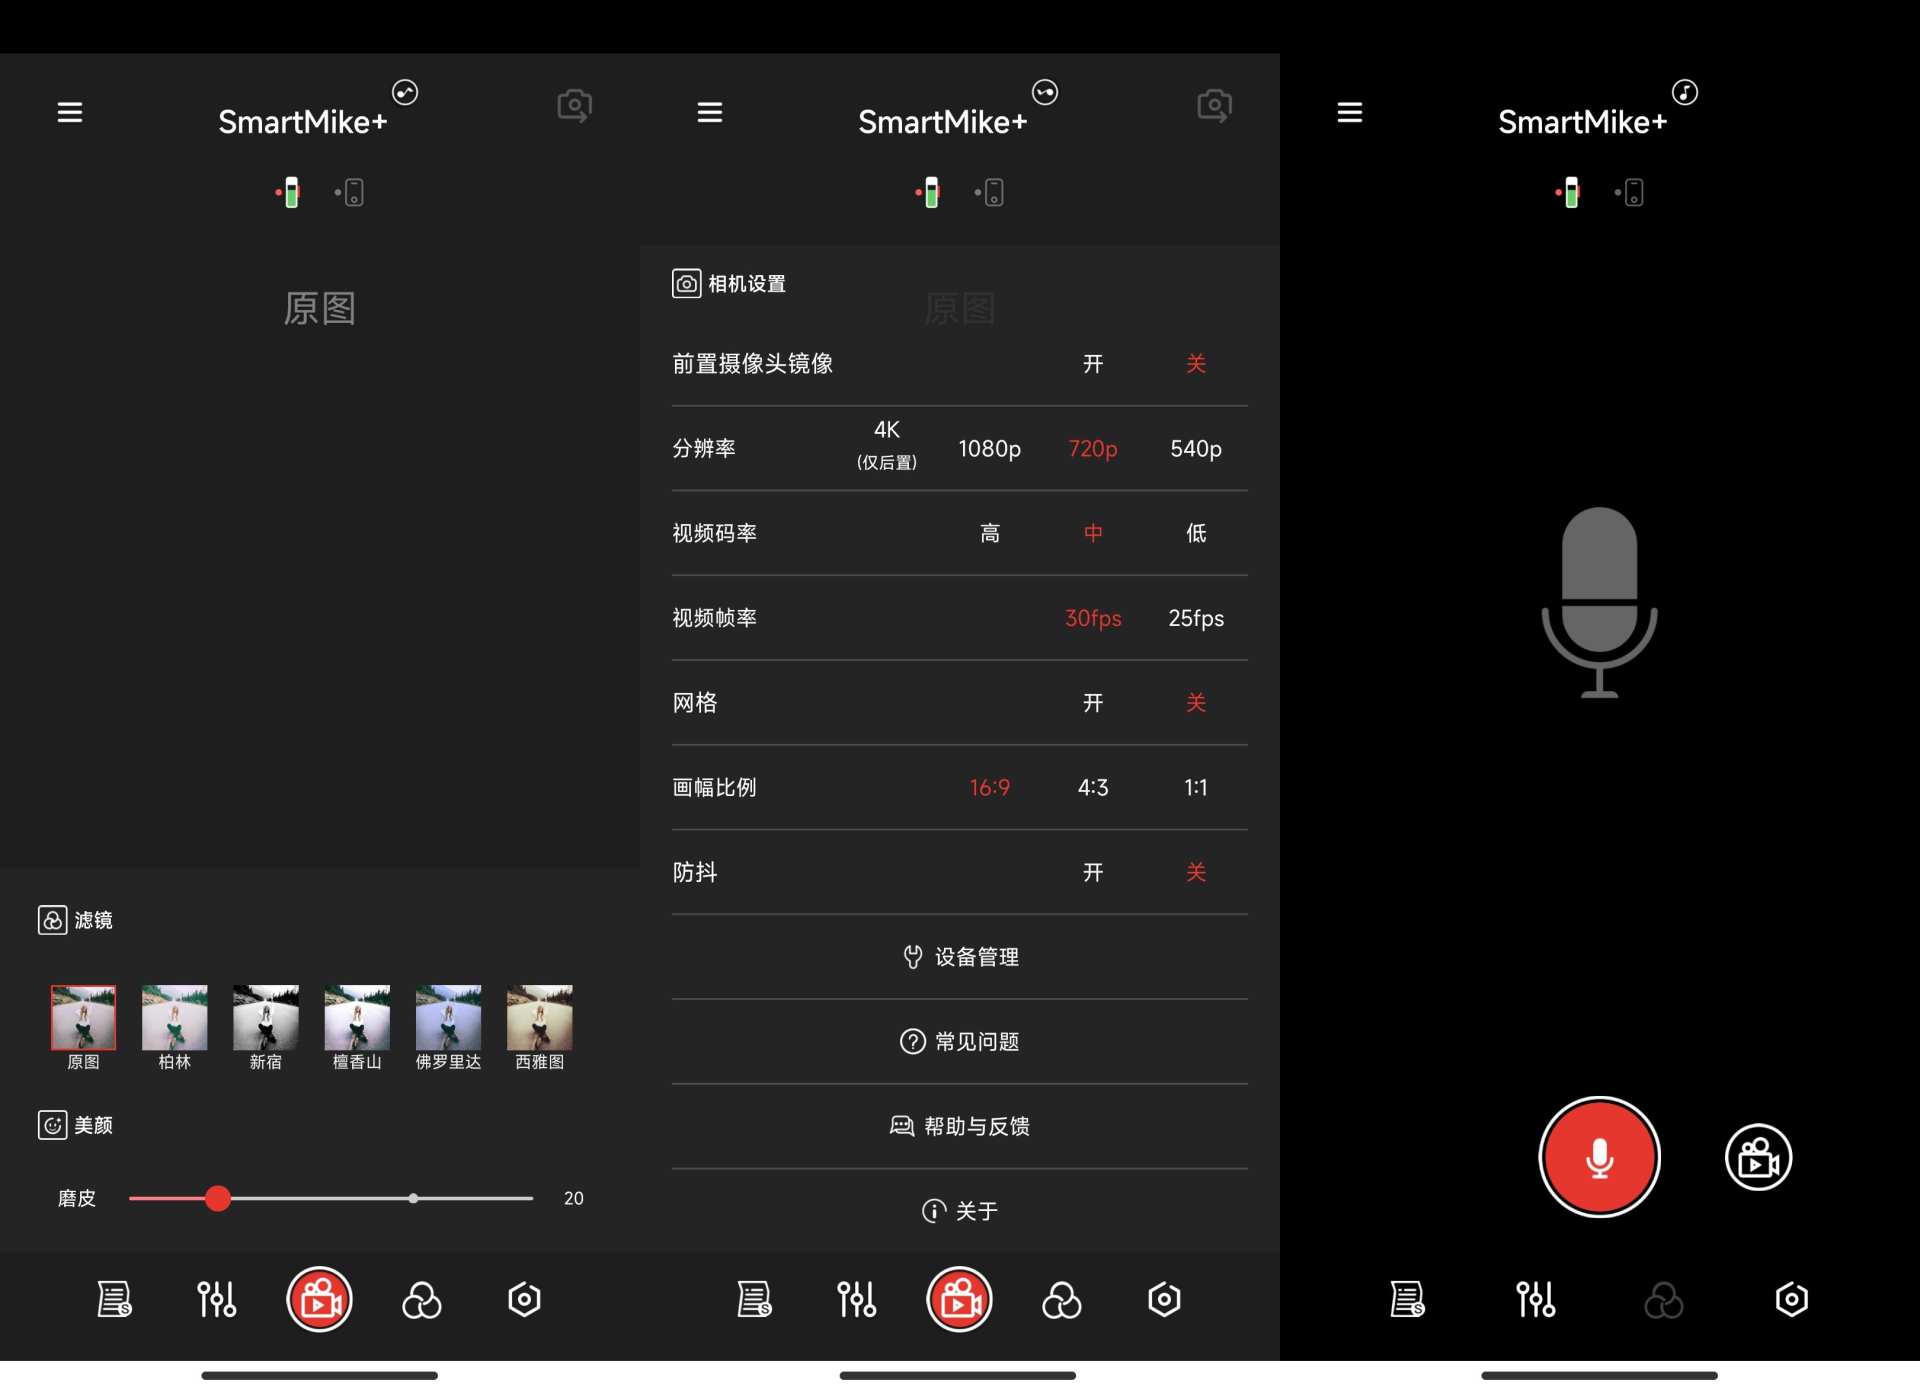Select 1080p resolution

989,449
